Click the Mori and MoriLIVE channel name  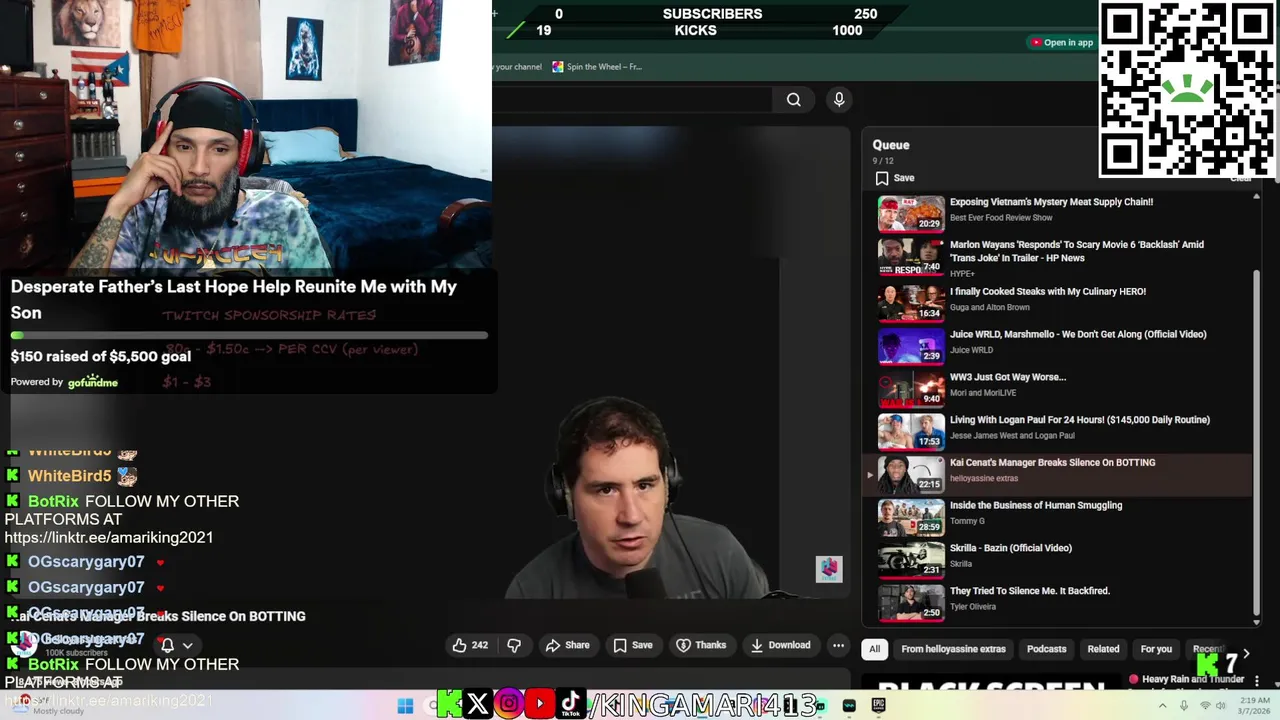pyautogui.click(x=983, y=393)
